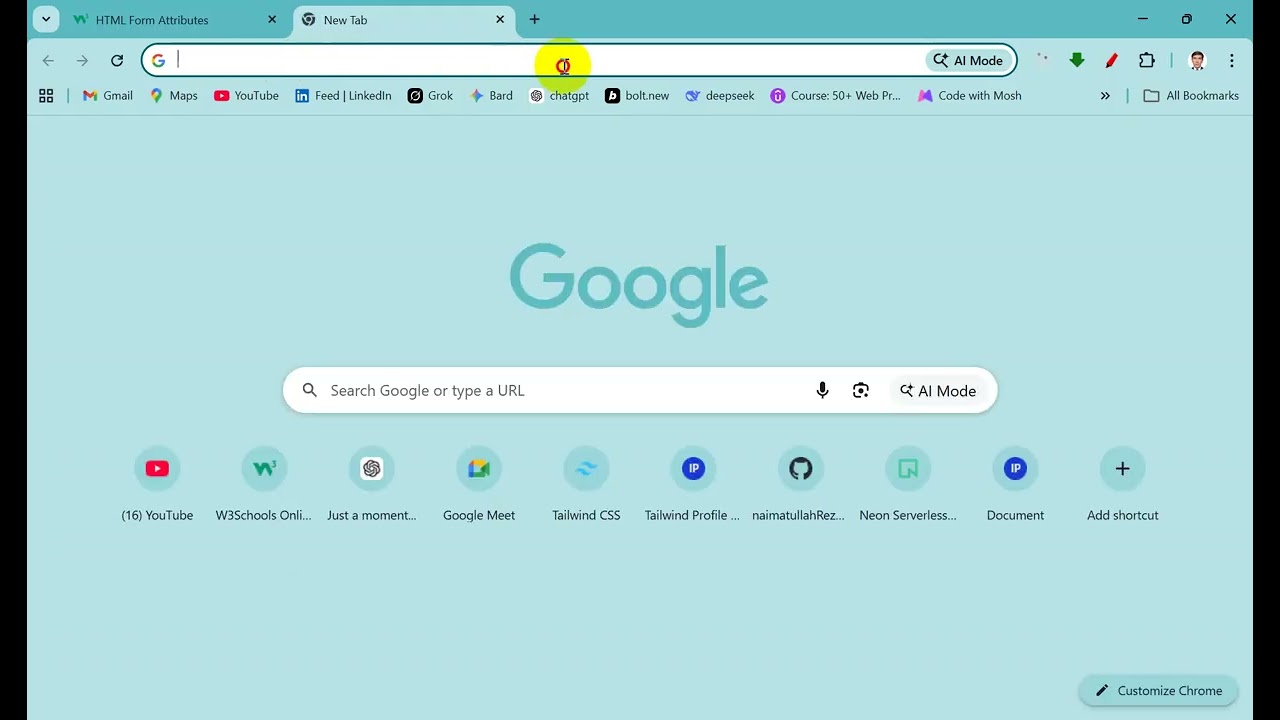The height and width of the screenshot is (720, 1280).
Task: Click AI Mode in the address bar
Action: click(968, 60)
